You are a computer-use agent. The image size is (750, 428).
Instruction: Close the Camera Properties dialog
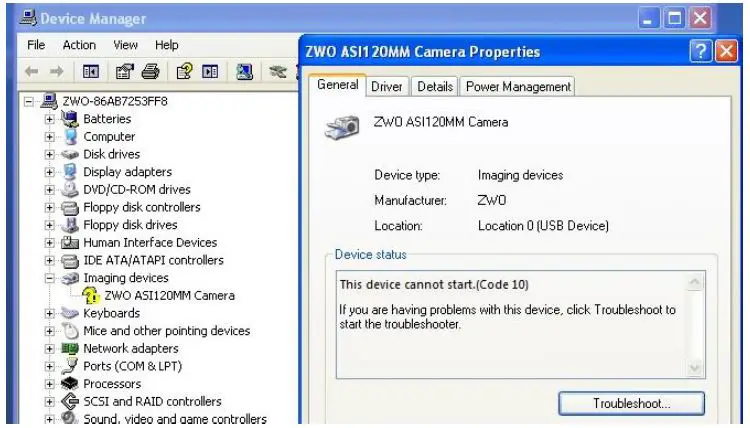pyautogui.click(x=727, y=51)
